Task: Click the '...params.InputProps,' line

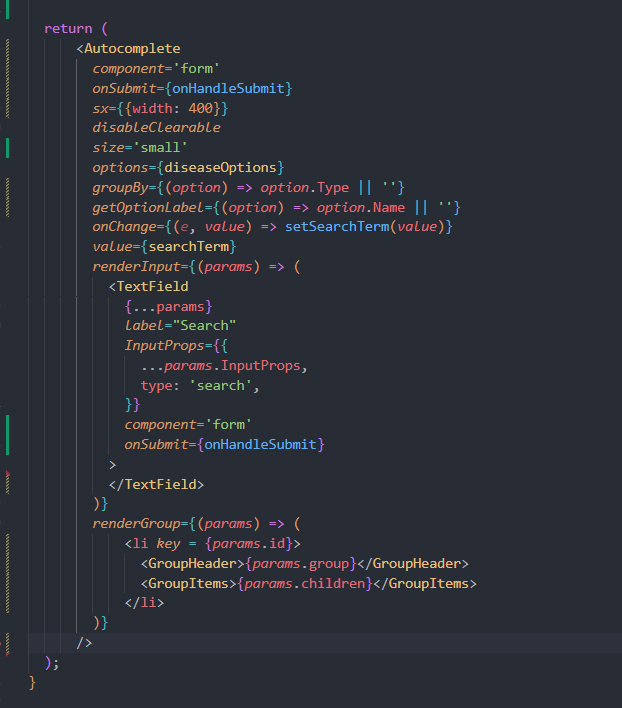Action: [x=224, y=365]
